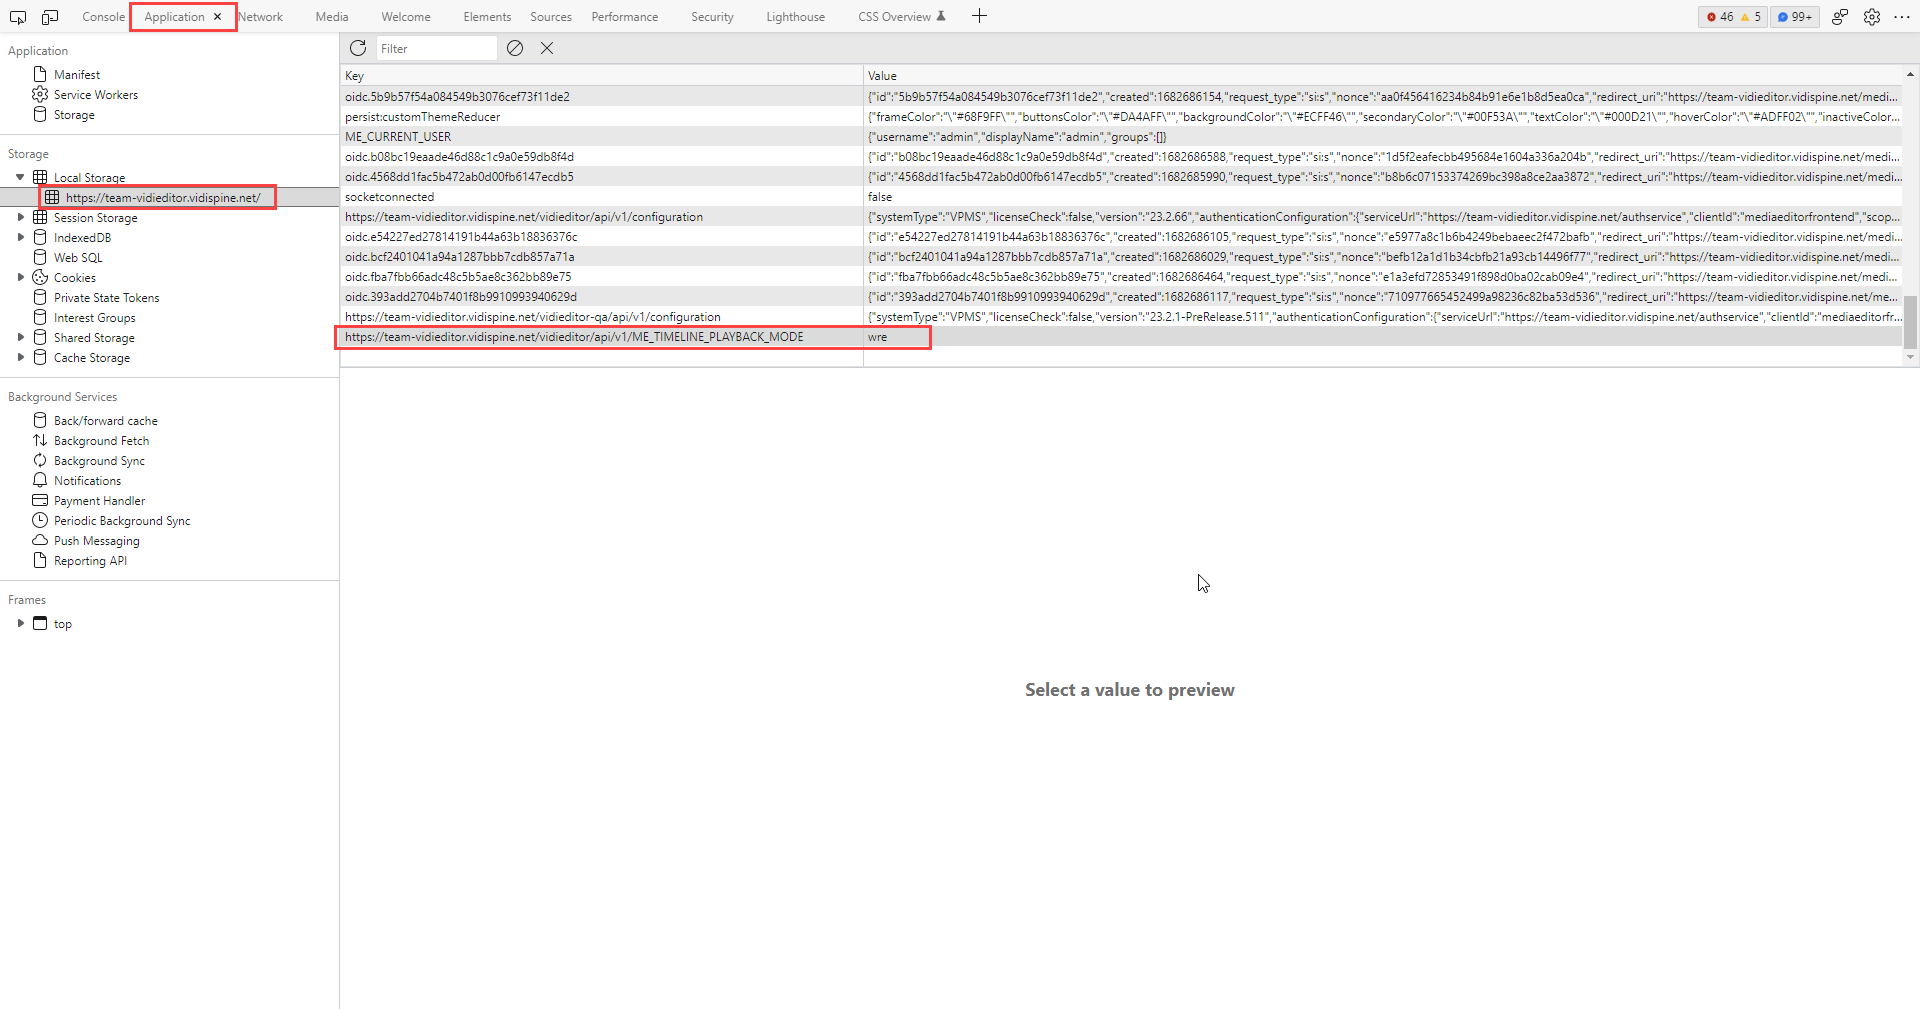Click the errors and warnings counter
The image size is (1920, 1009).
click(x=1733, y=17)
